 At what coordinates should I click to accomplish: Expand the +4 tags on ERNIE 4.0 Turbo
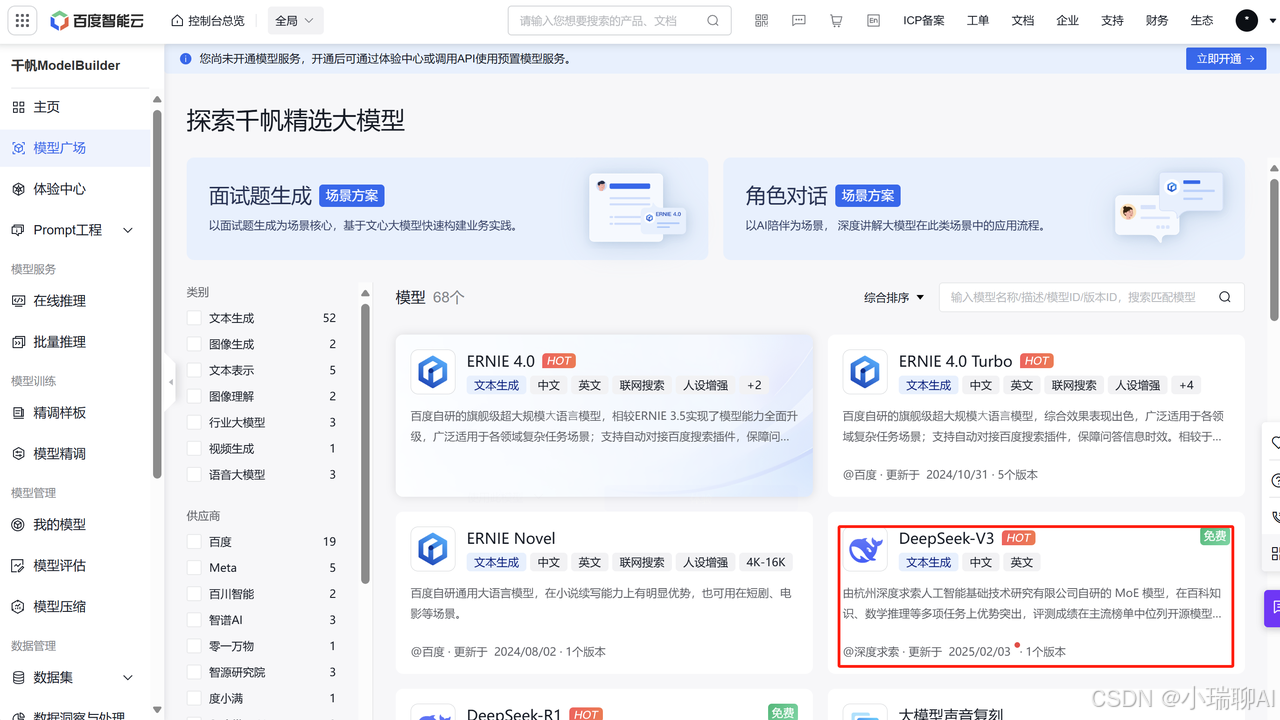1186,385
